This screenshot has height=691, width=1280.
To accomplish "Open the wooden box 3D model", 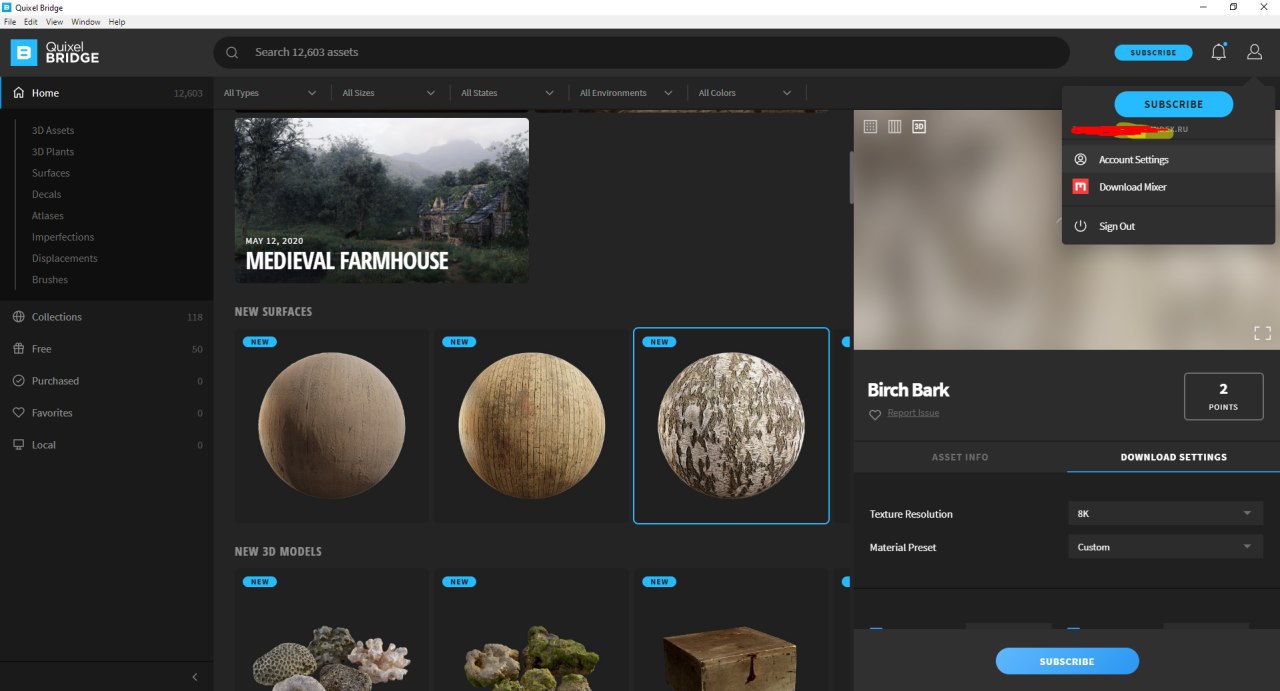I will point(731,630).
